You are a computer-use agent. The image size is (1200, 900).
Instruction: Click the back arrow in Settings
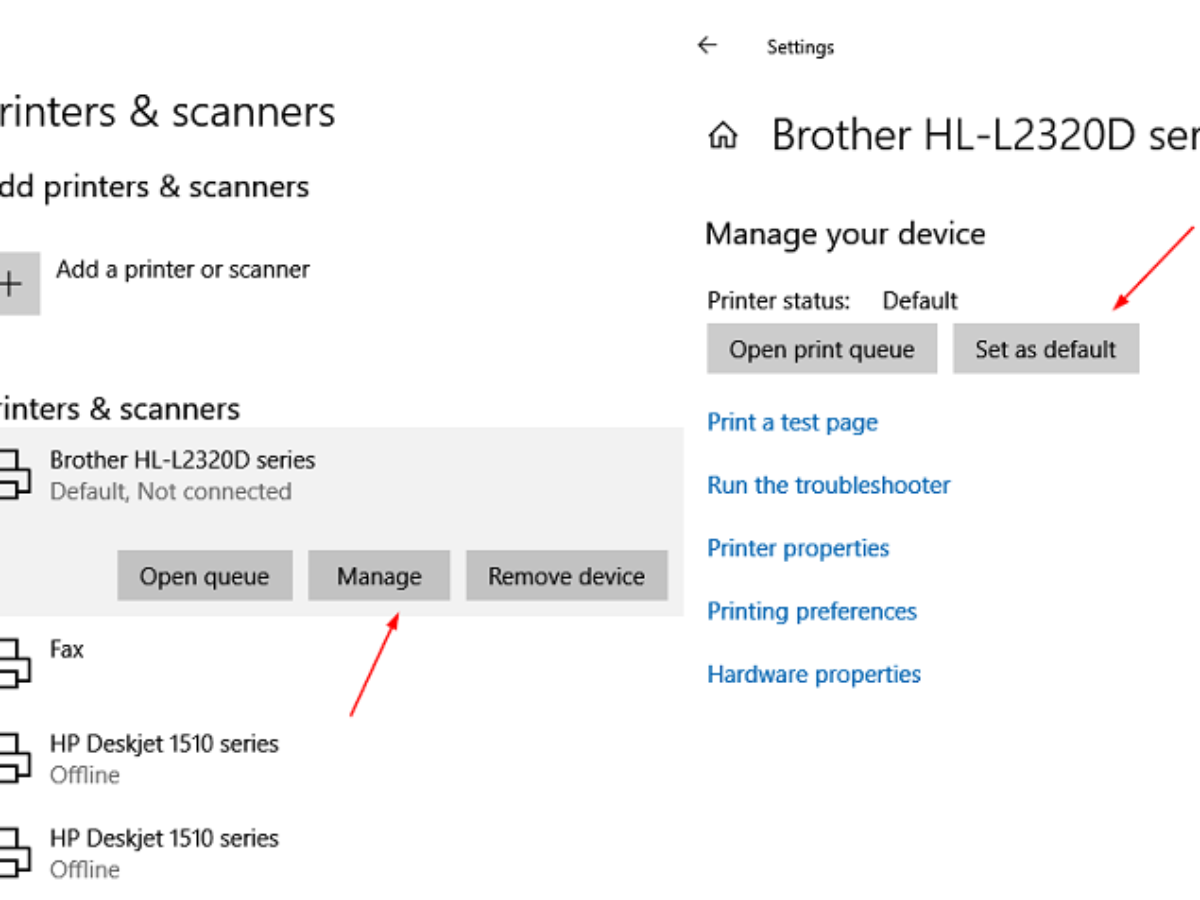tap(708, 45)
